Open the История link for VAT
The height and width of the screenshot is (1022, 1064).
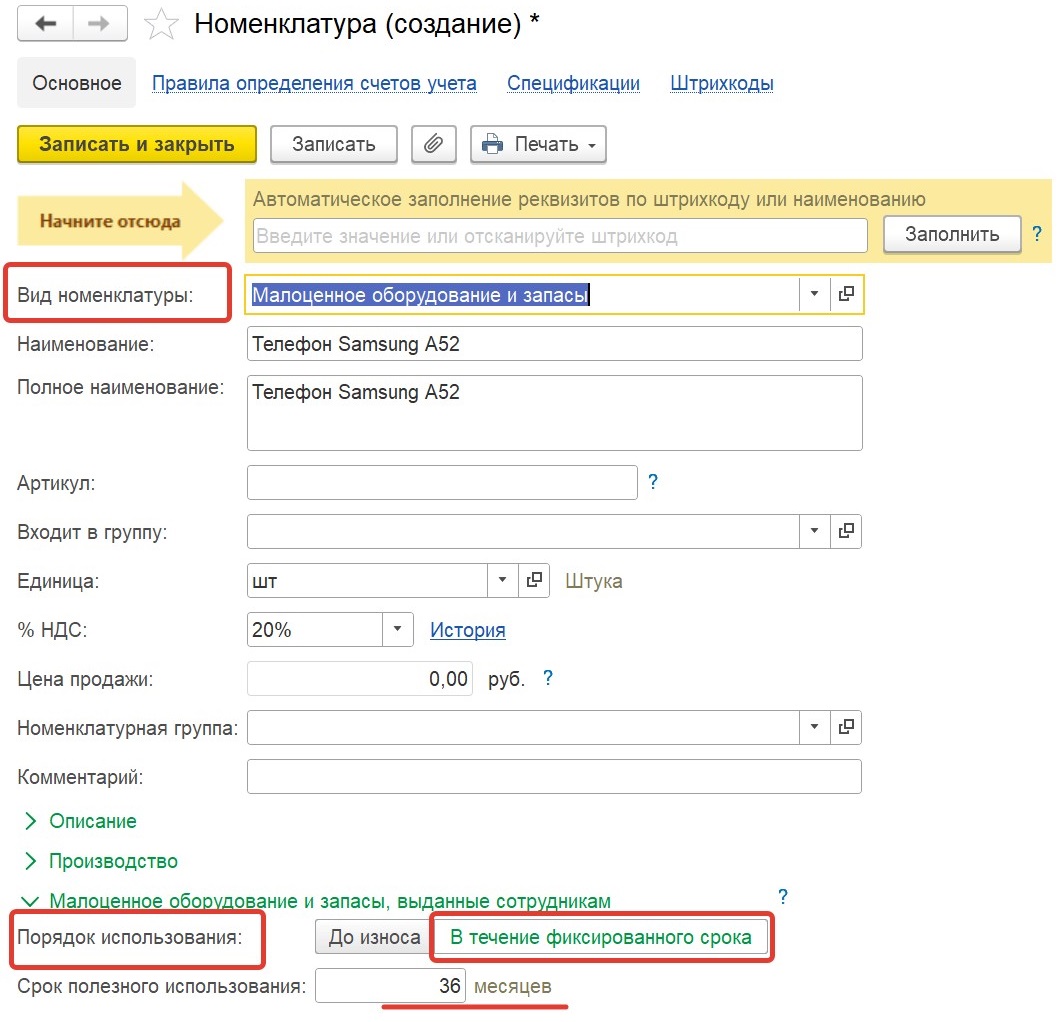(468, 630)
